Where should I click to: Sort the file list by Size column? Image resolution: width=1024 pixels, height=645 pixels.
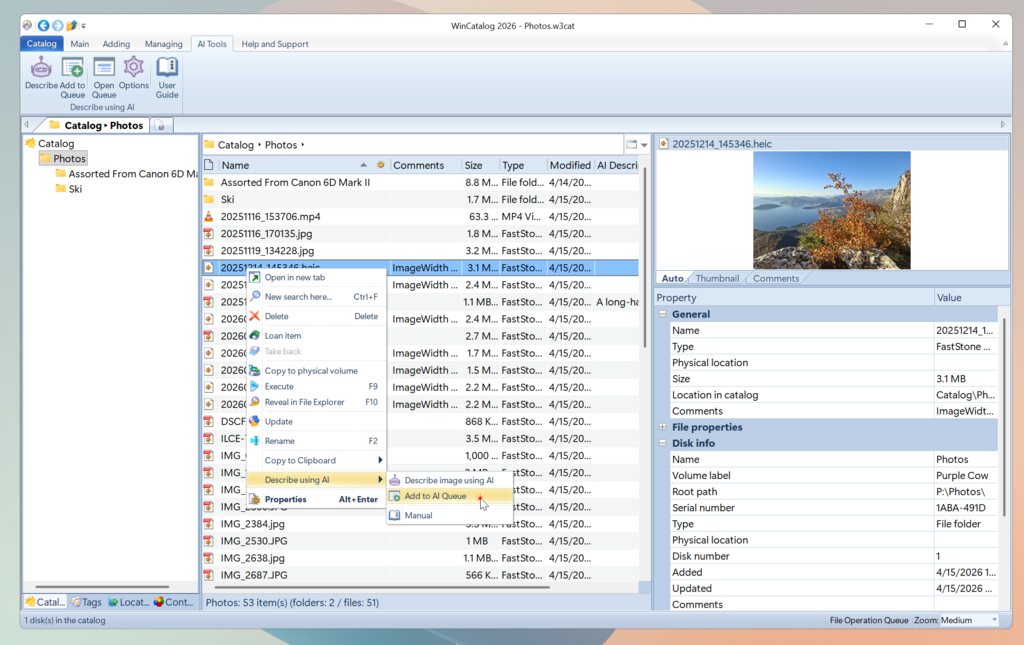(x=474, y=165)
